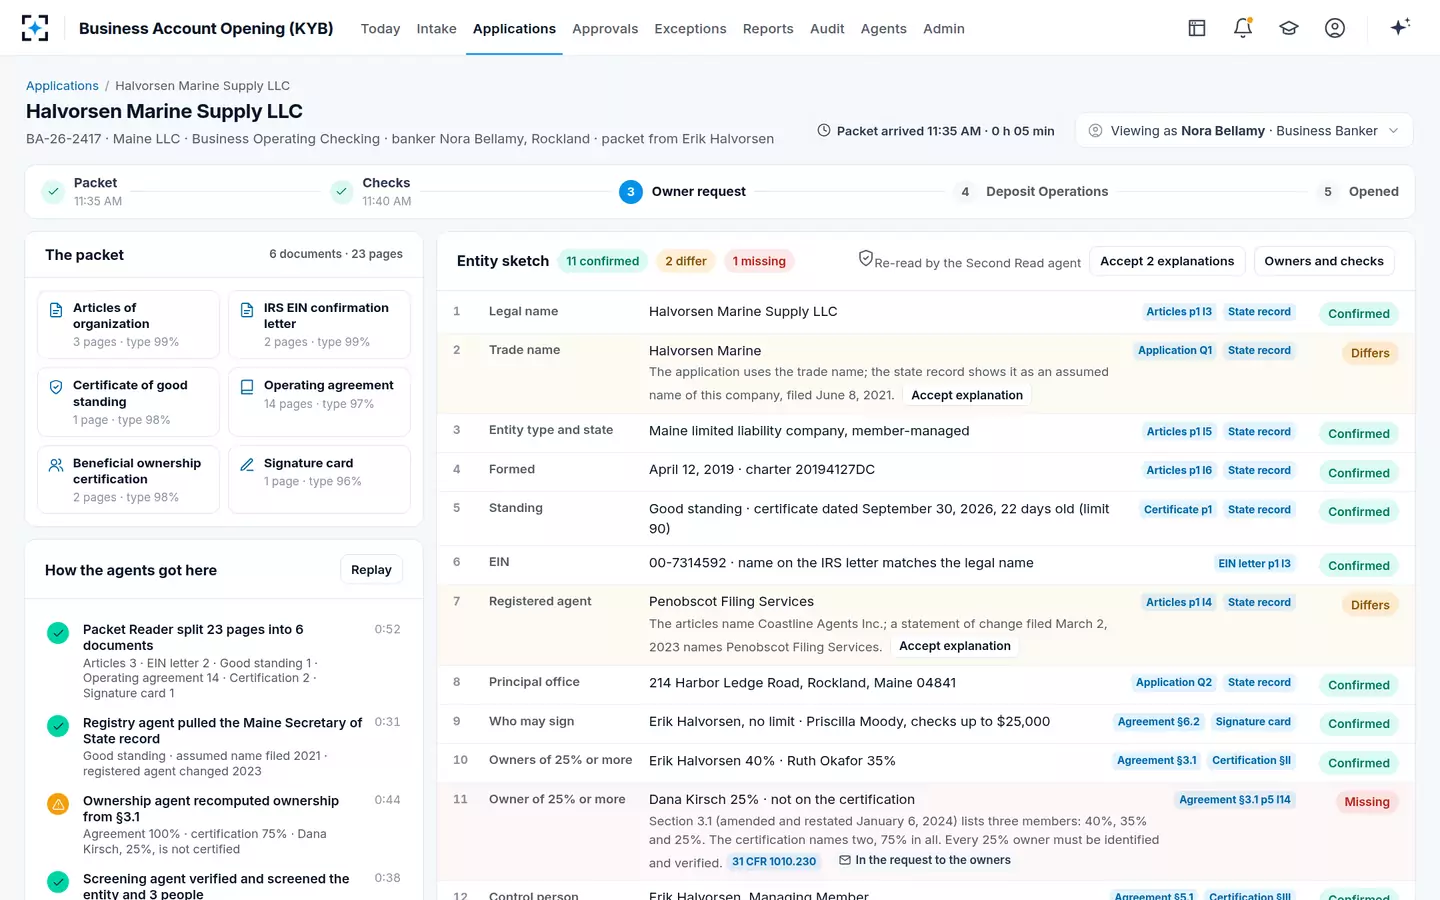Click the Signature card pen icon
This screenshot has height=900, width=1440.
[247, 465]
